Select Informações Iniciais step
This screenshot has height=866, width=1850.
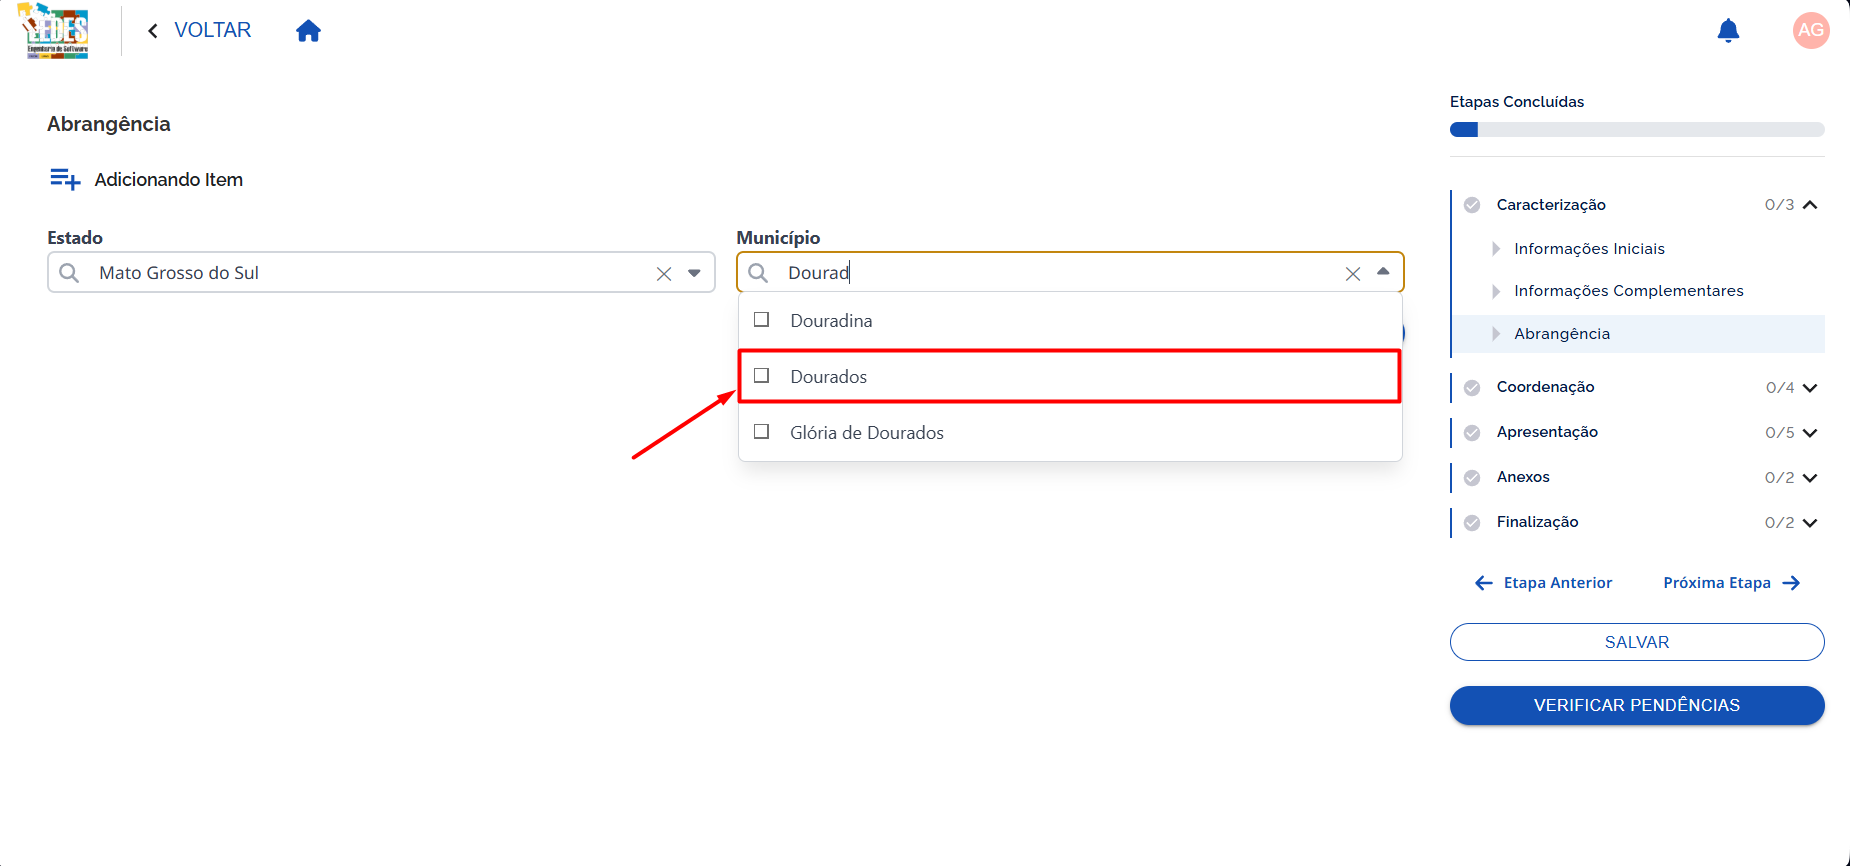(x=1589, y=249)
